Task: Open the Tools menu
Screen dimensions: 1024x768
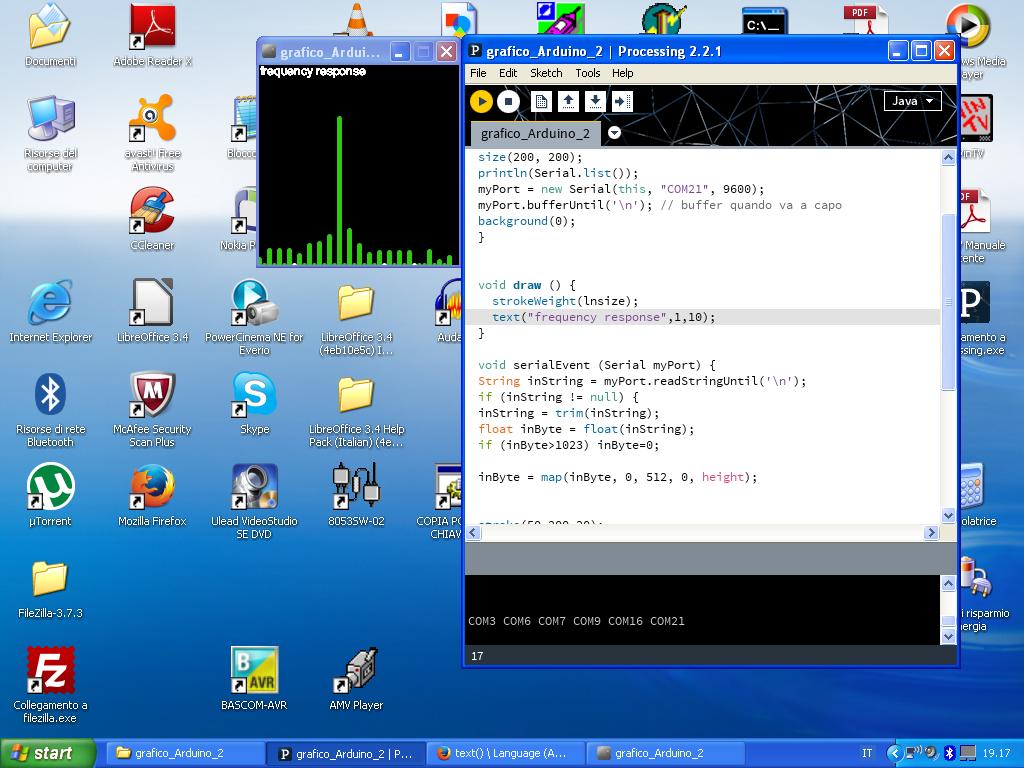Action: click(588, 73)
